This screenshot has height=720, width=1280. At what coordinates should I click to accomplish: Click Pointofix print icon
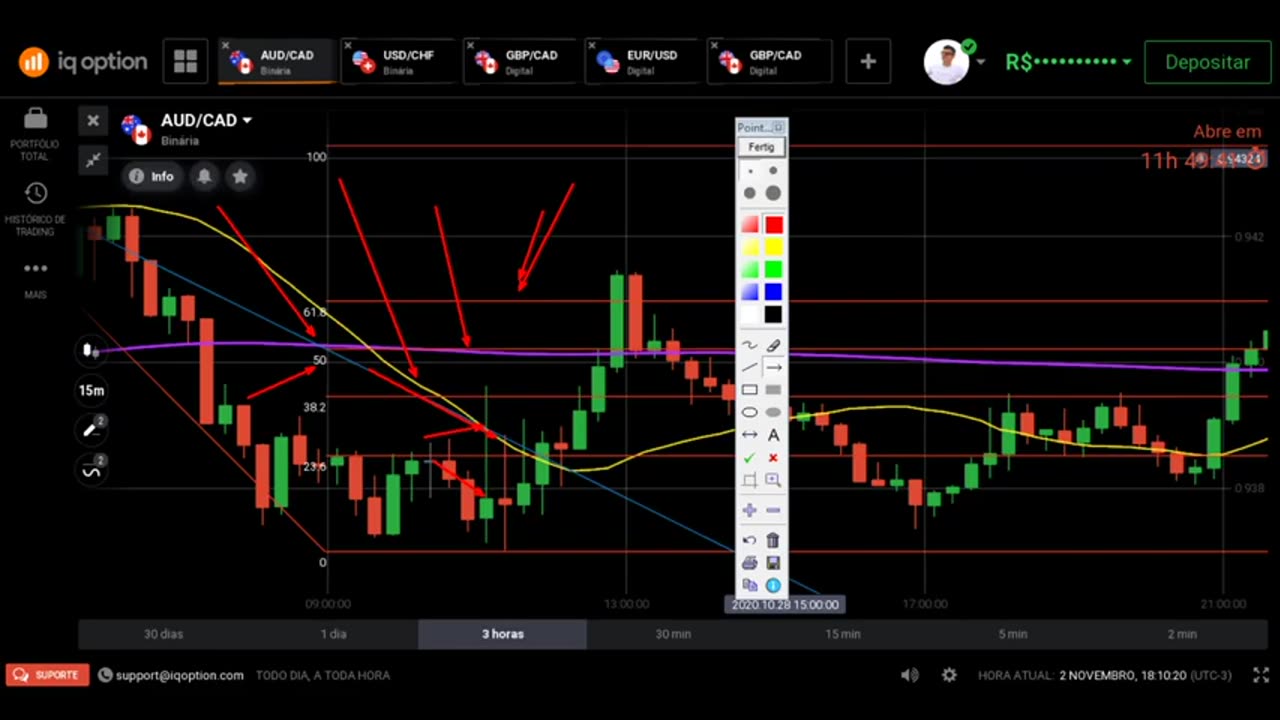point(749,563)
